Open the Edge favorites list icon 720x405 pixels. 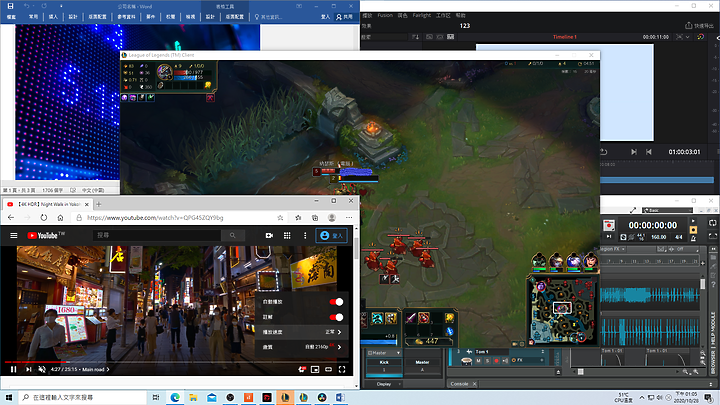(x=298, y=218)
